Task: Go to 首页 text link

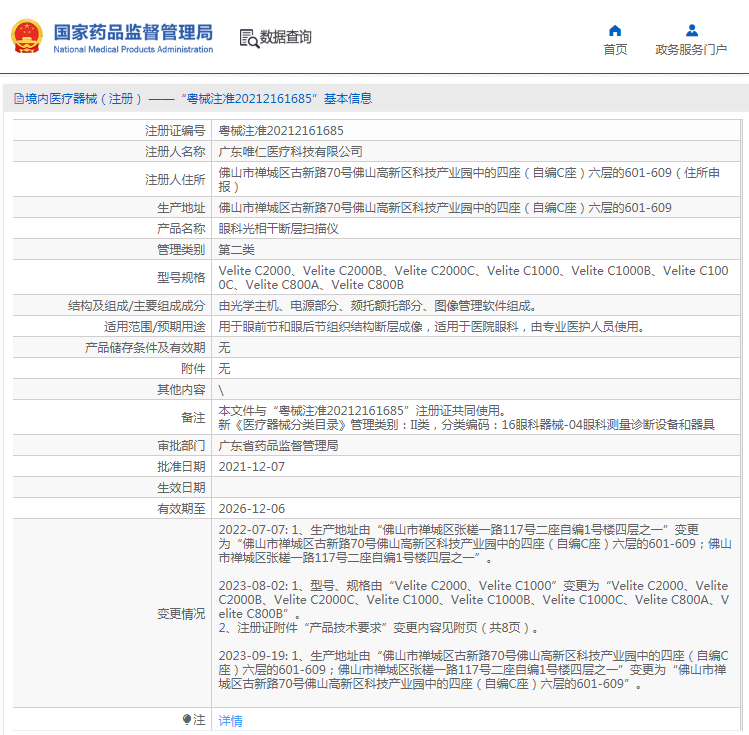Action: tap(615, 50)
